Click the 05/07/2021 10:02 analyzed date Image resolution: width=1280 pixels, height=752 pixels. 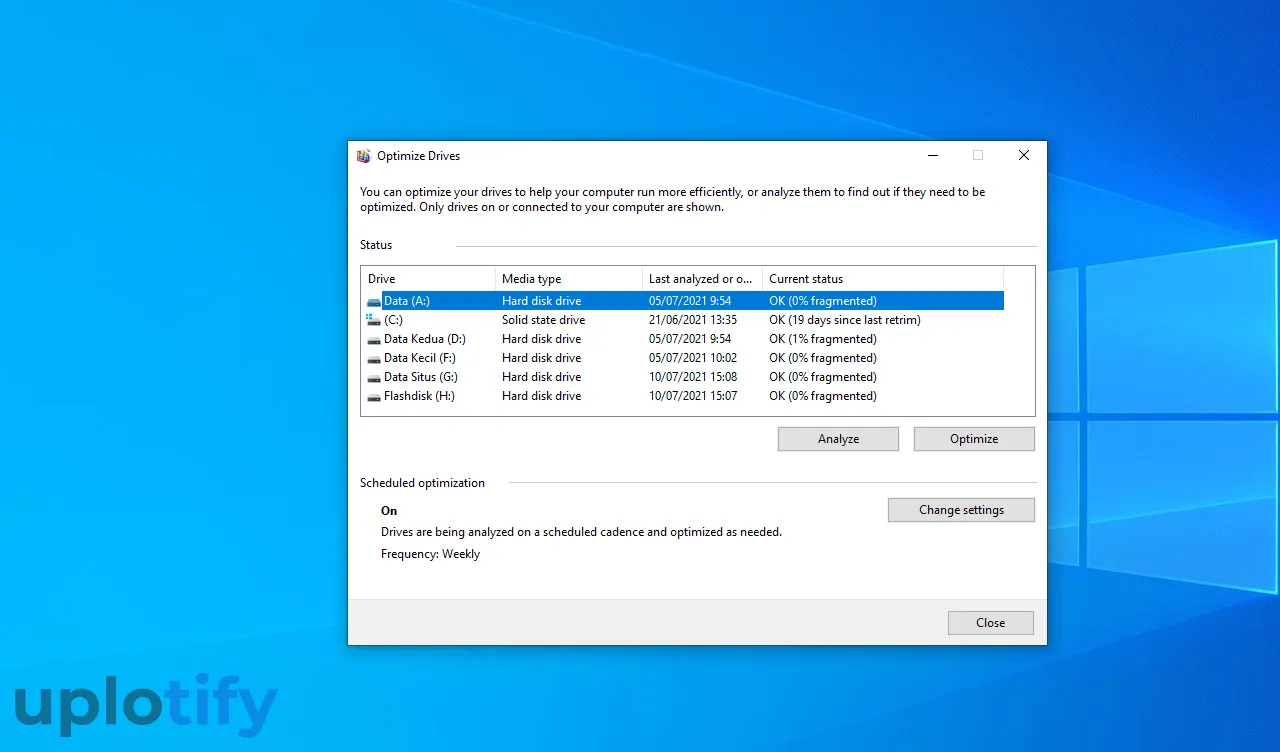pyautogui.click(x=693, y=358)
